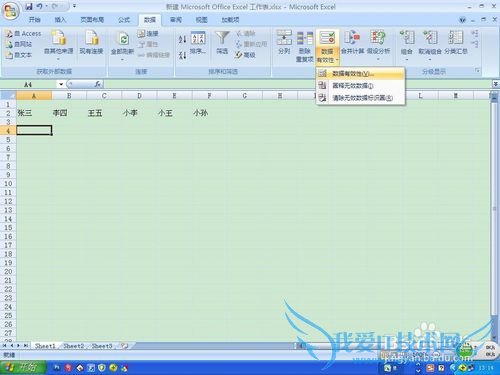Viewport: 500px width, 375px height.
Task: Expand the formula bar
Action: [496, 84]
